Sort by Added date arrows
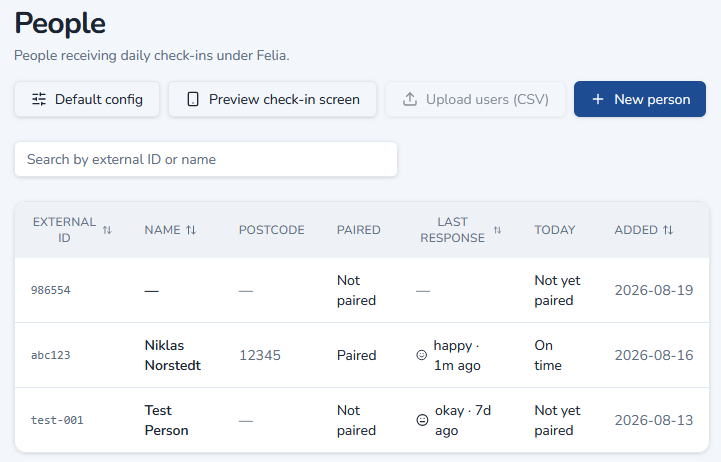721x462 pixels. point(668,230)
